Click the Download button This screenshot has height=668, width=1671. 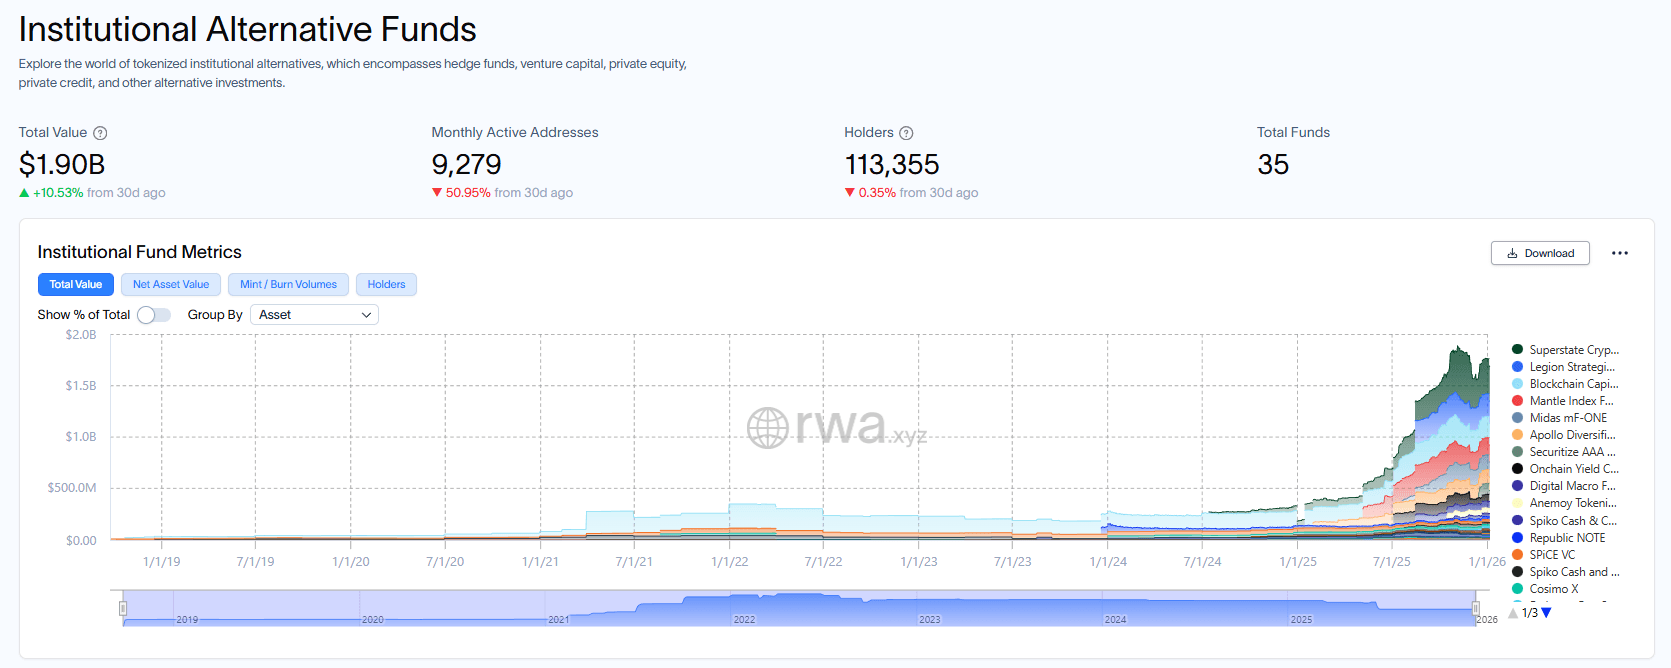1540,253
